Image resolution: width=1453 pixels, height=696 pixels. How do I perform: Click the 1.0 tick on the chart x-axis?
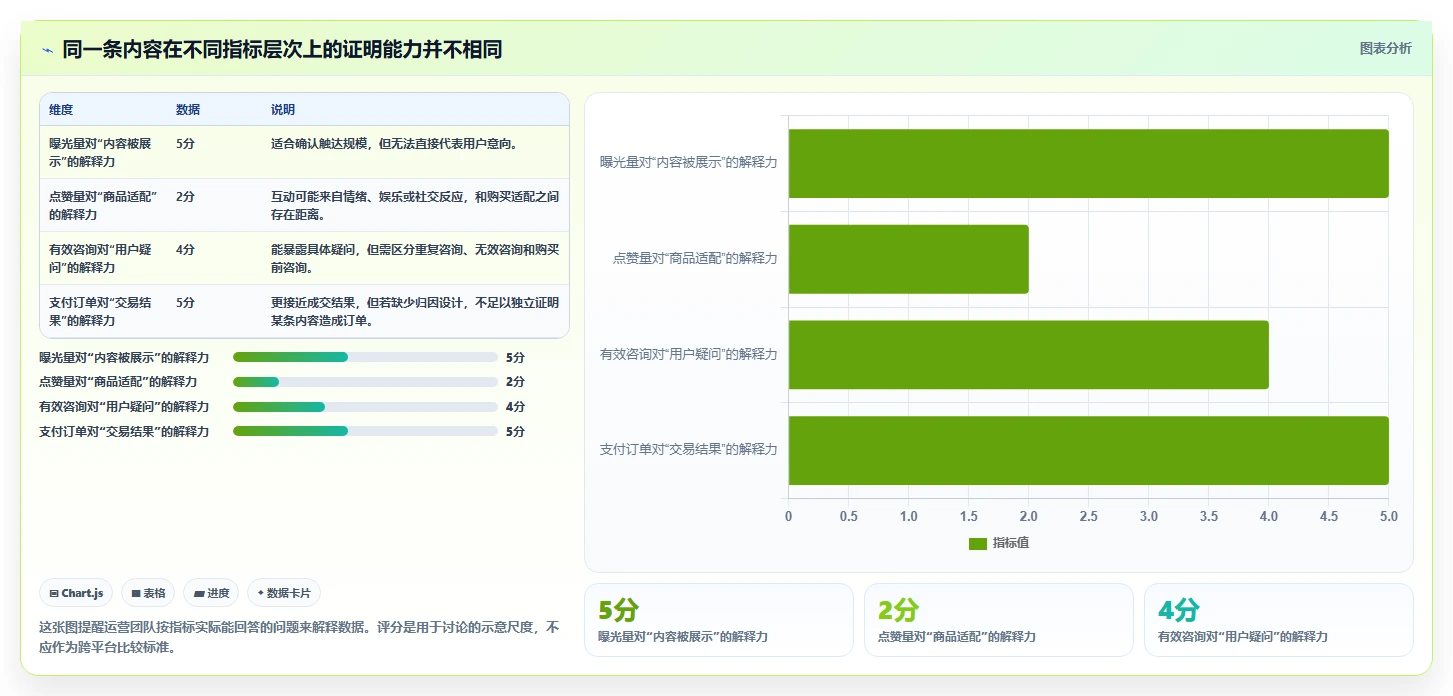click(x=909, y=517)
